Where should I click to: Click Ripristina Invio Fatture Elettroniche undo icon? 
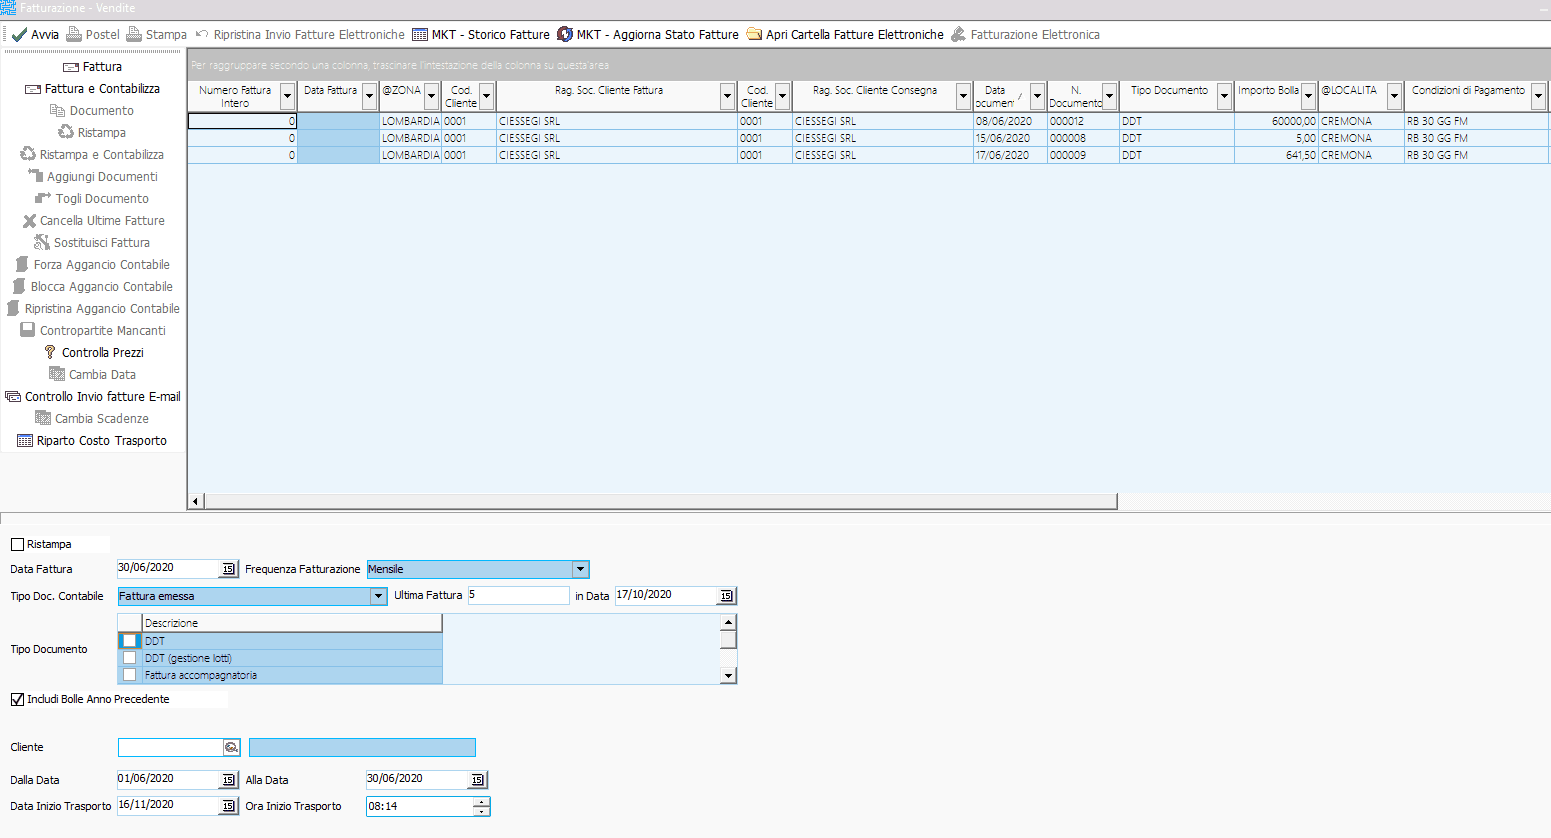[202, 34]
